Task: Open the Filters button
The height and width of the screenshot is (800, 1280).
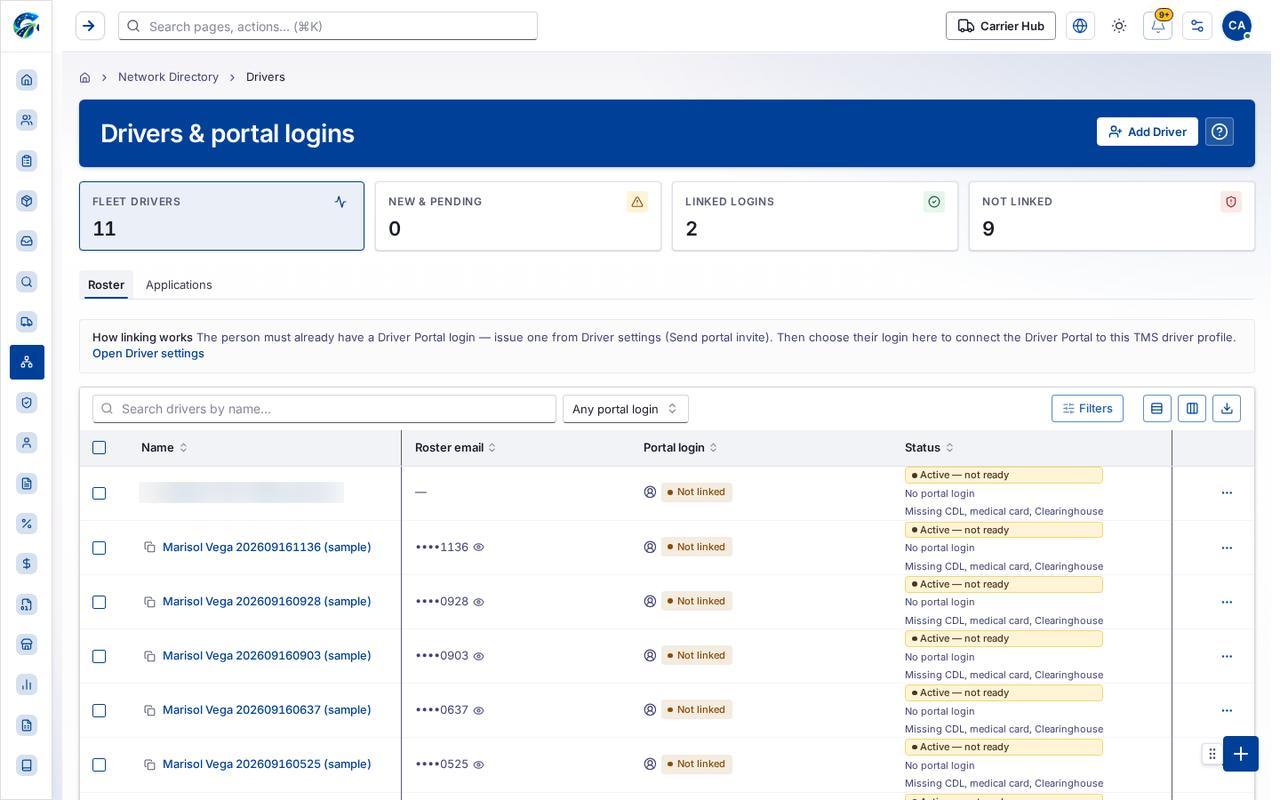Action: tap(1087, 408)
